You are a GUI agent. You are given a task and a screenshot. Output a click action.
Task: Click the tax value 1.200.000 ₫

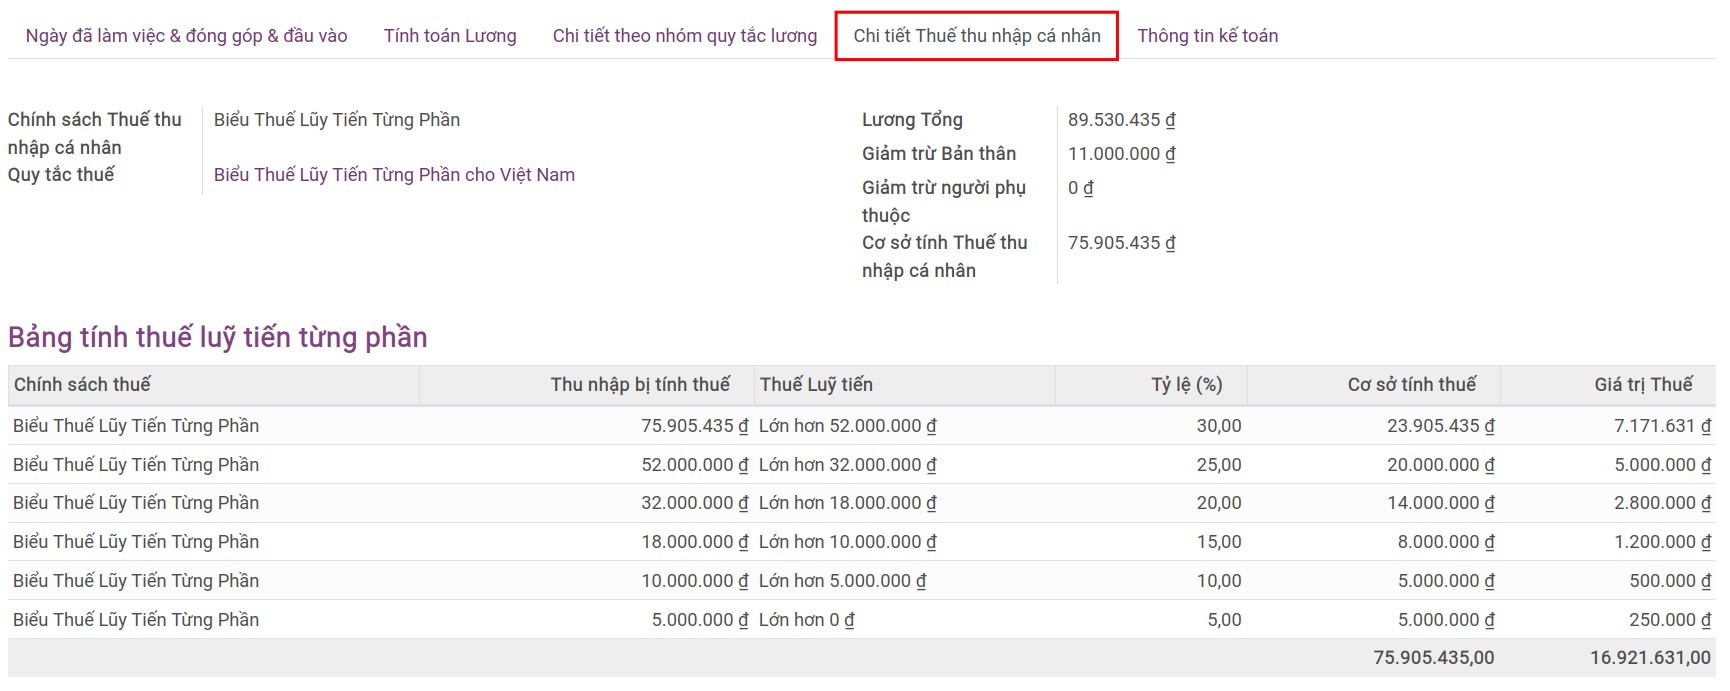(1662, 542)
